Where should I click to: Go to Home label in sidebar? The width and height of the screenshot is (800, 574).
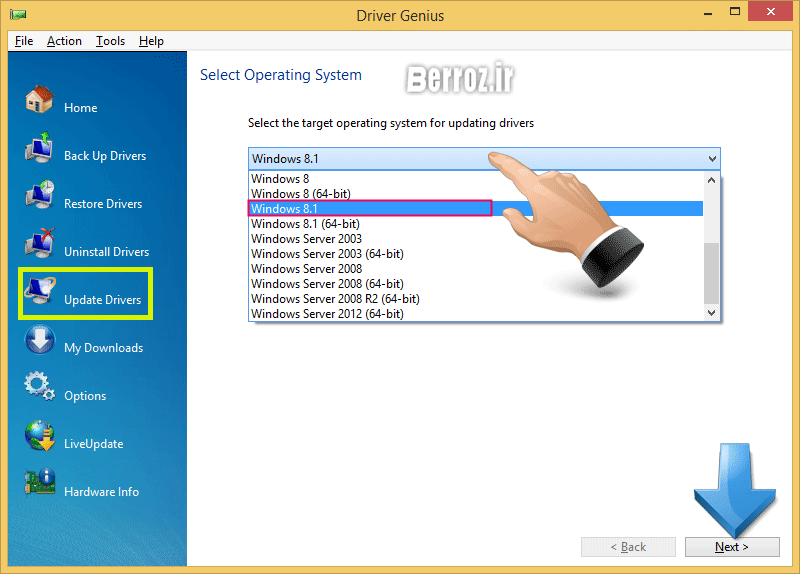click(x=81, y=108)
